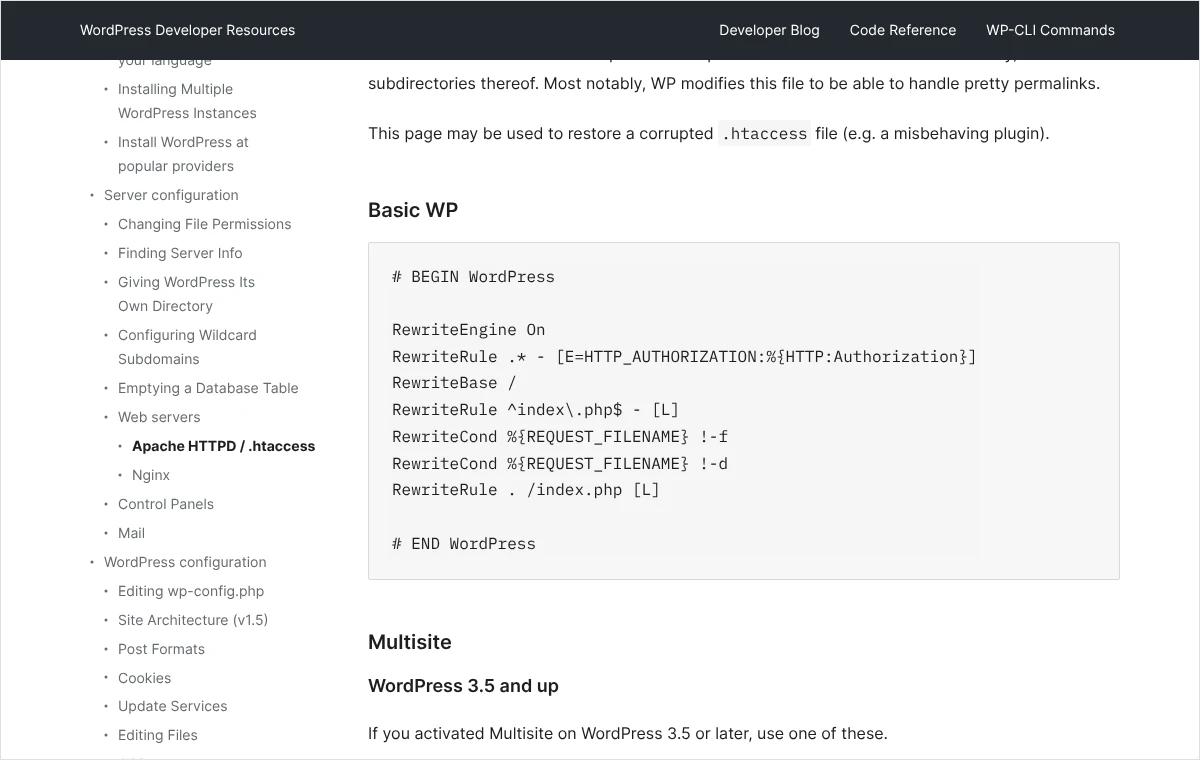Viewport: 1200px width, 760px height.
Task: Open Configuring Wildcard Subdomains page
Action: pos(187,347)
